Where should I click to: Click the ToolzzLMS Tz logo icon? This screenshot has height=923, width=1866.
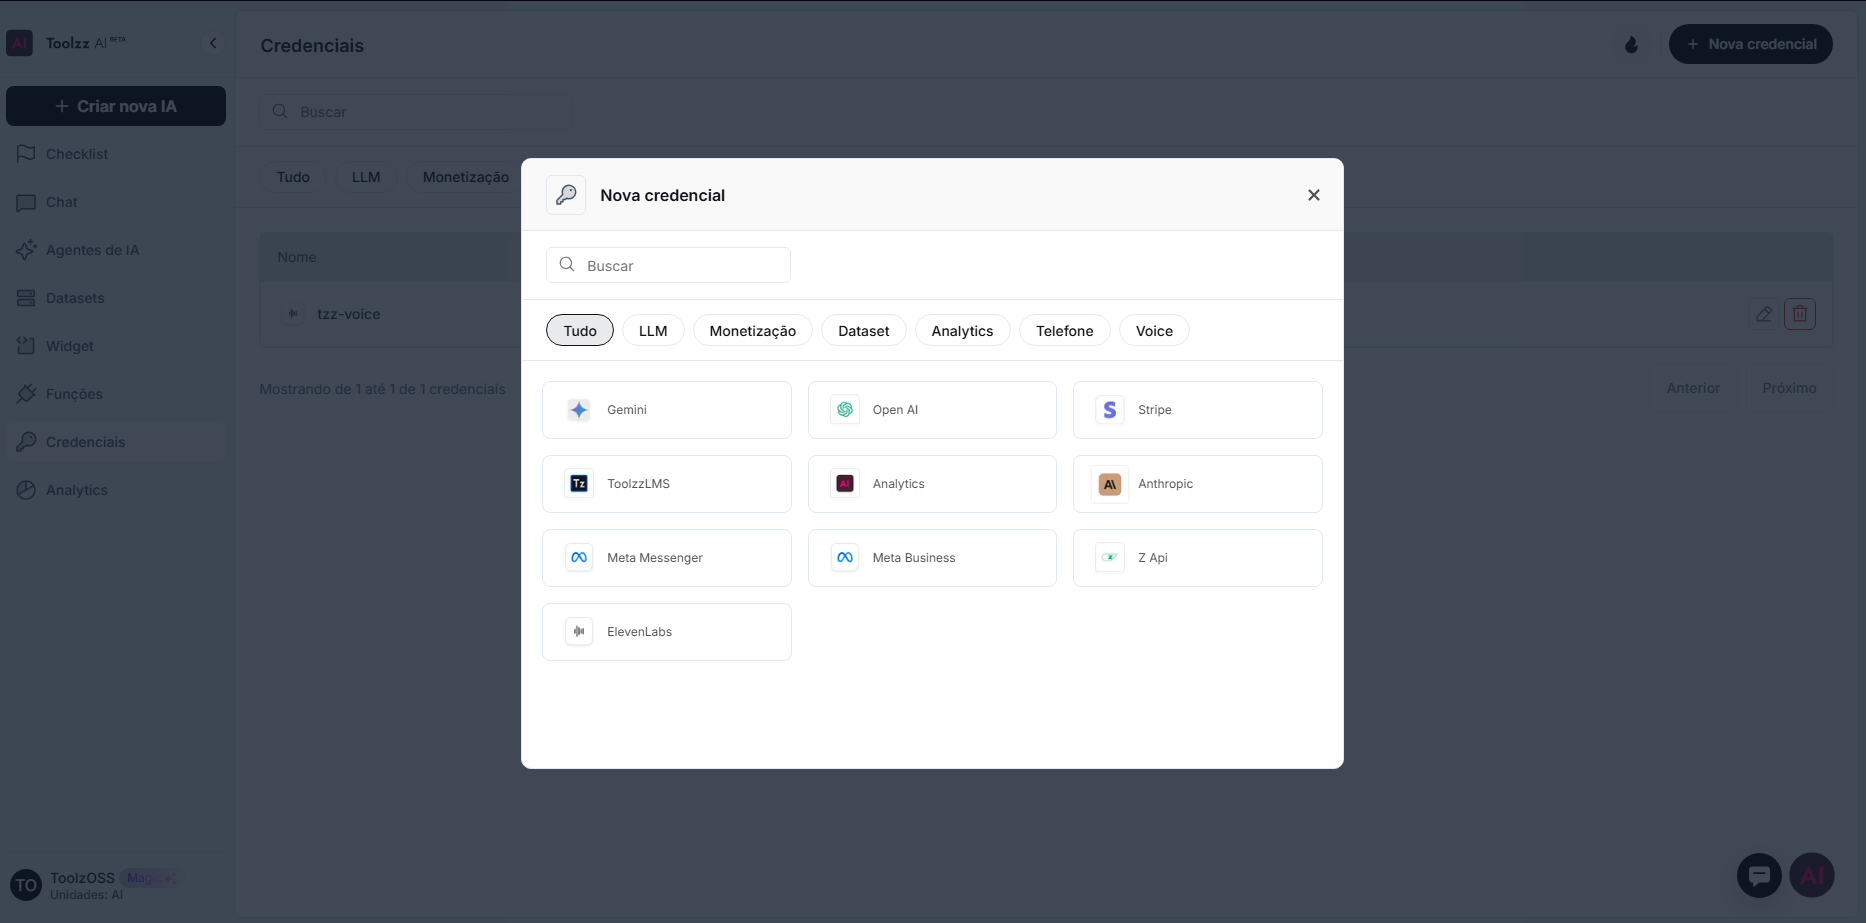[x=579, y=484]
